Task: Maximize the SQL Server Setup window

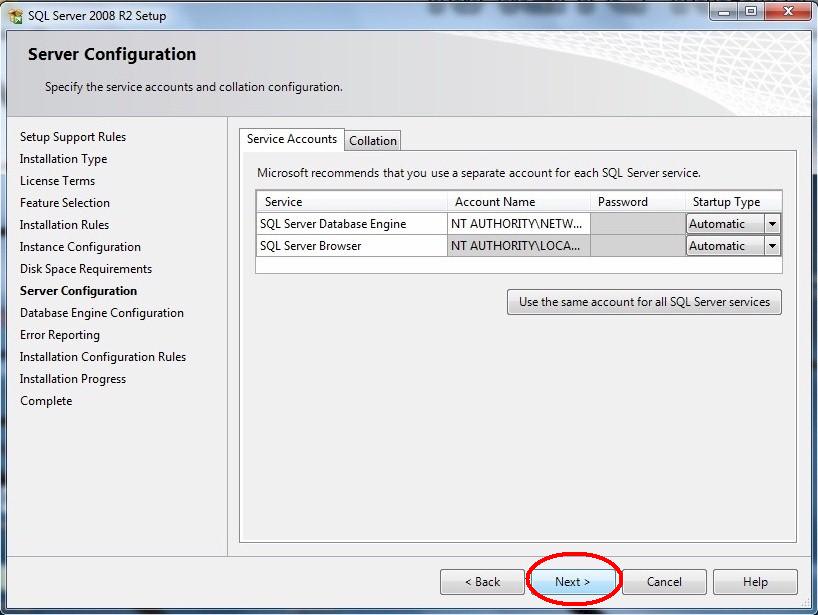Action: tap(751, 11)
